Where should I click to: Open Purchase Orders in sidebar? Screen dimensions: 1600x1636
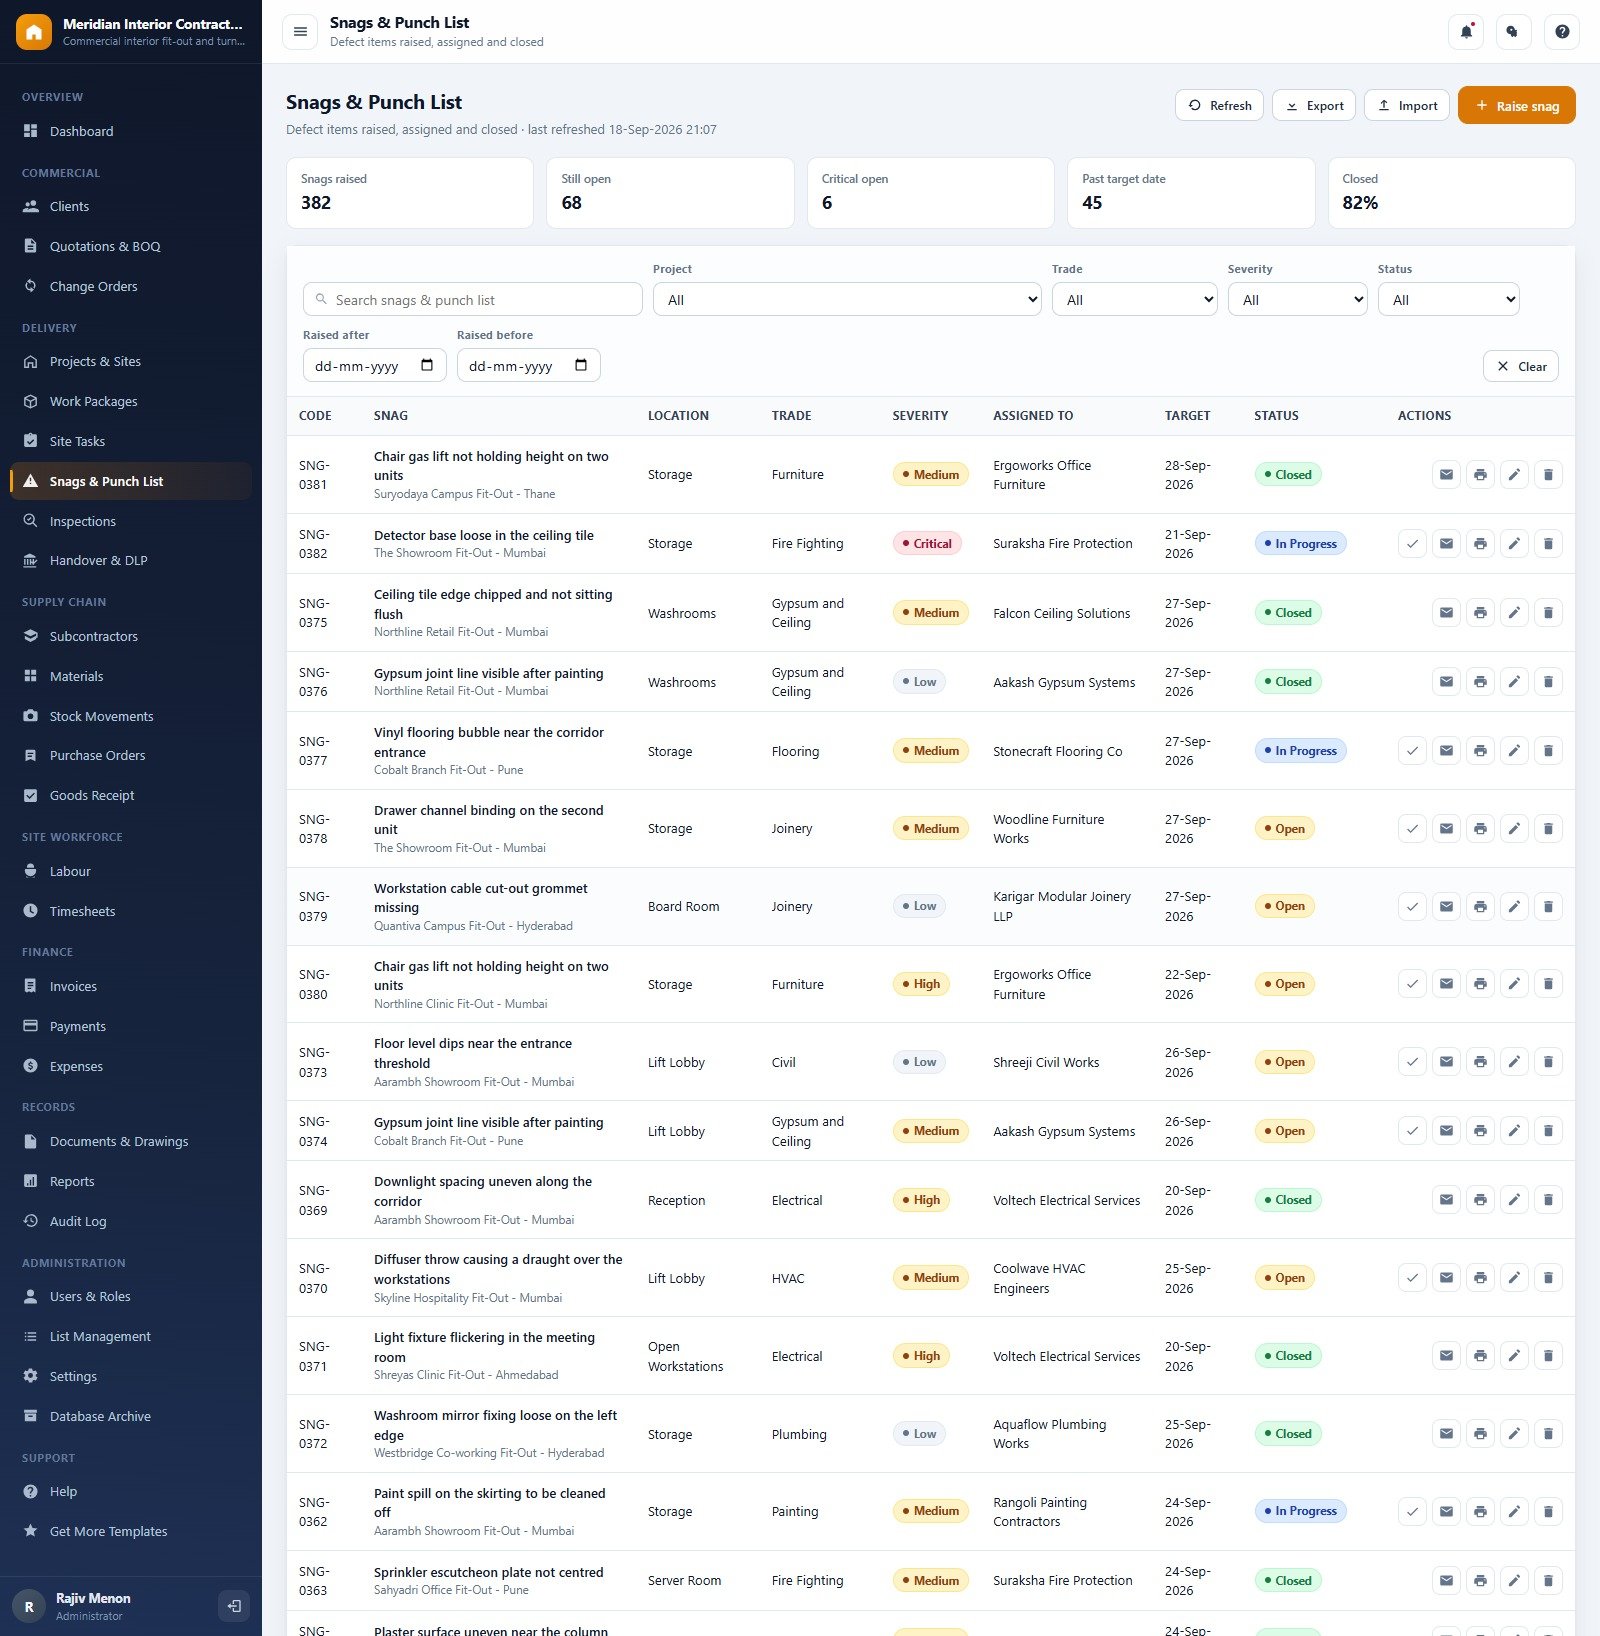[131, 755]
